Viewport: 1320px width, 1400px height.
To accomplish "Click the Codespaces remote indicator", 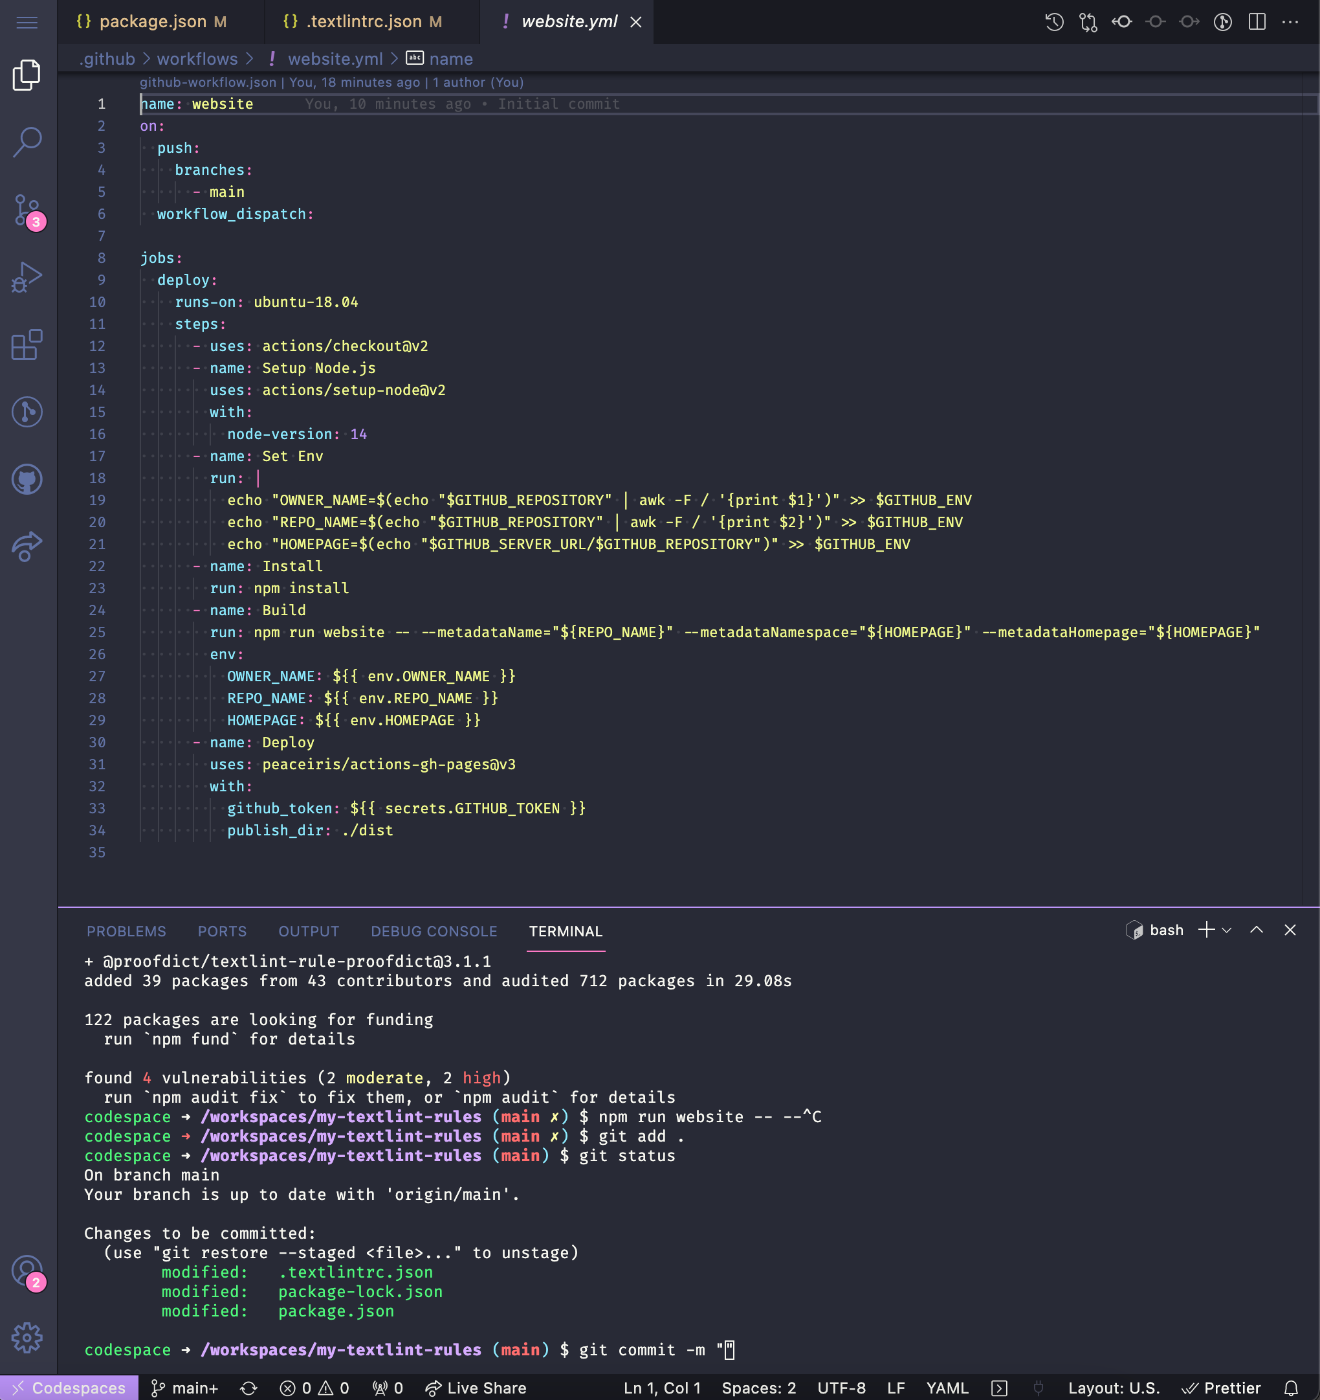I will [68, 1388].
